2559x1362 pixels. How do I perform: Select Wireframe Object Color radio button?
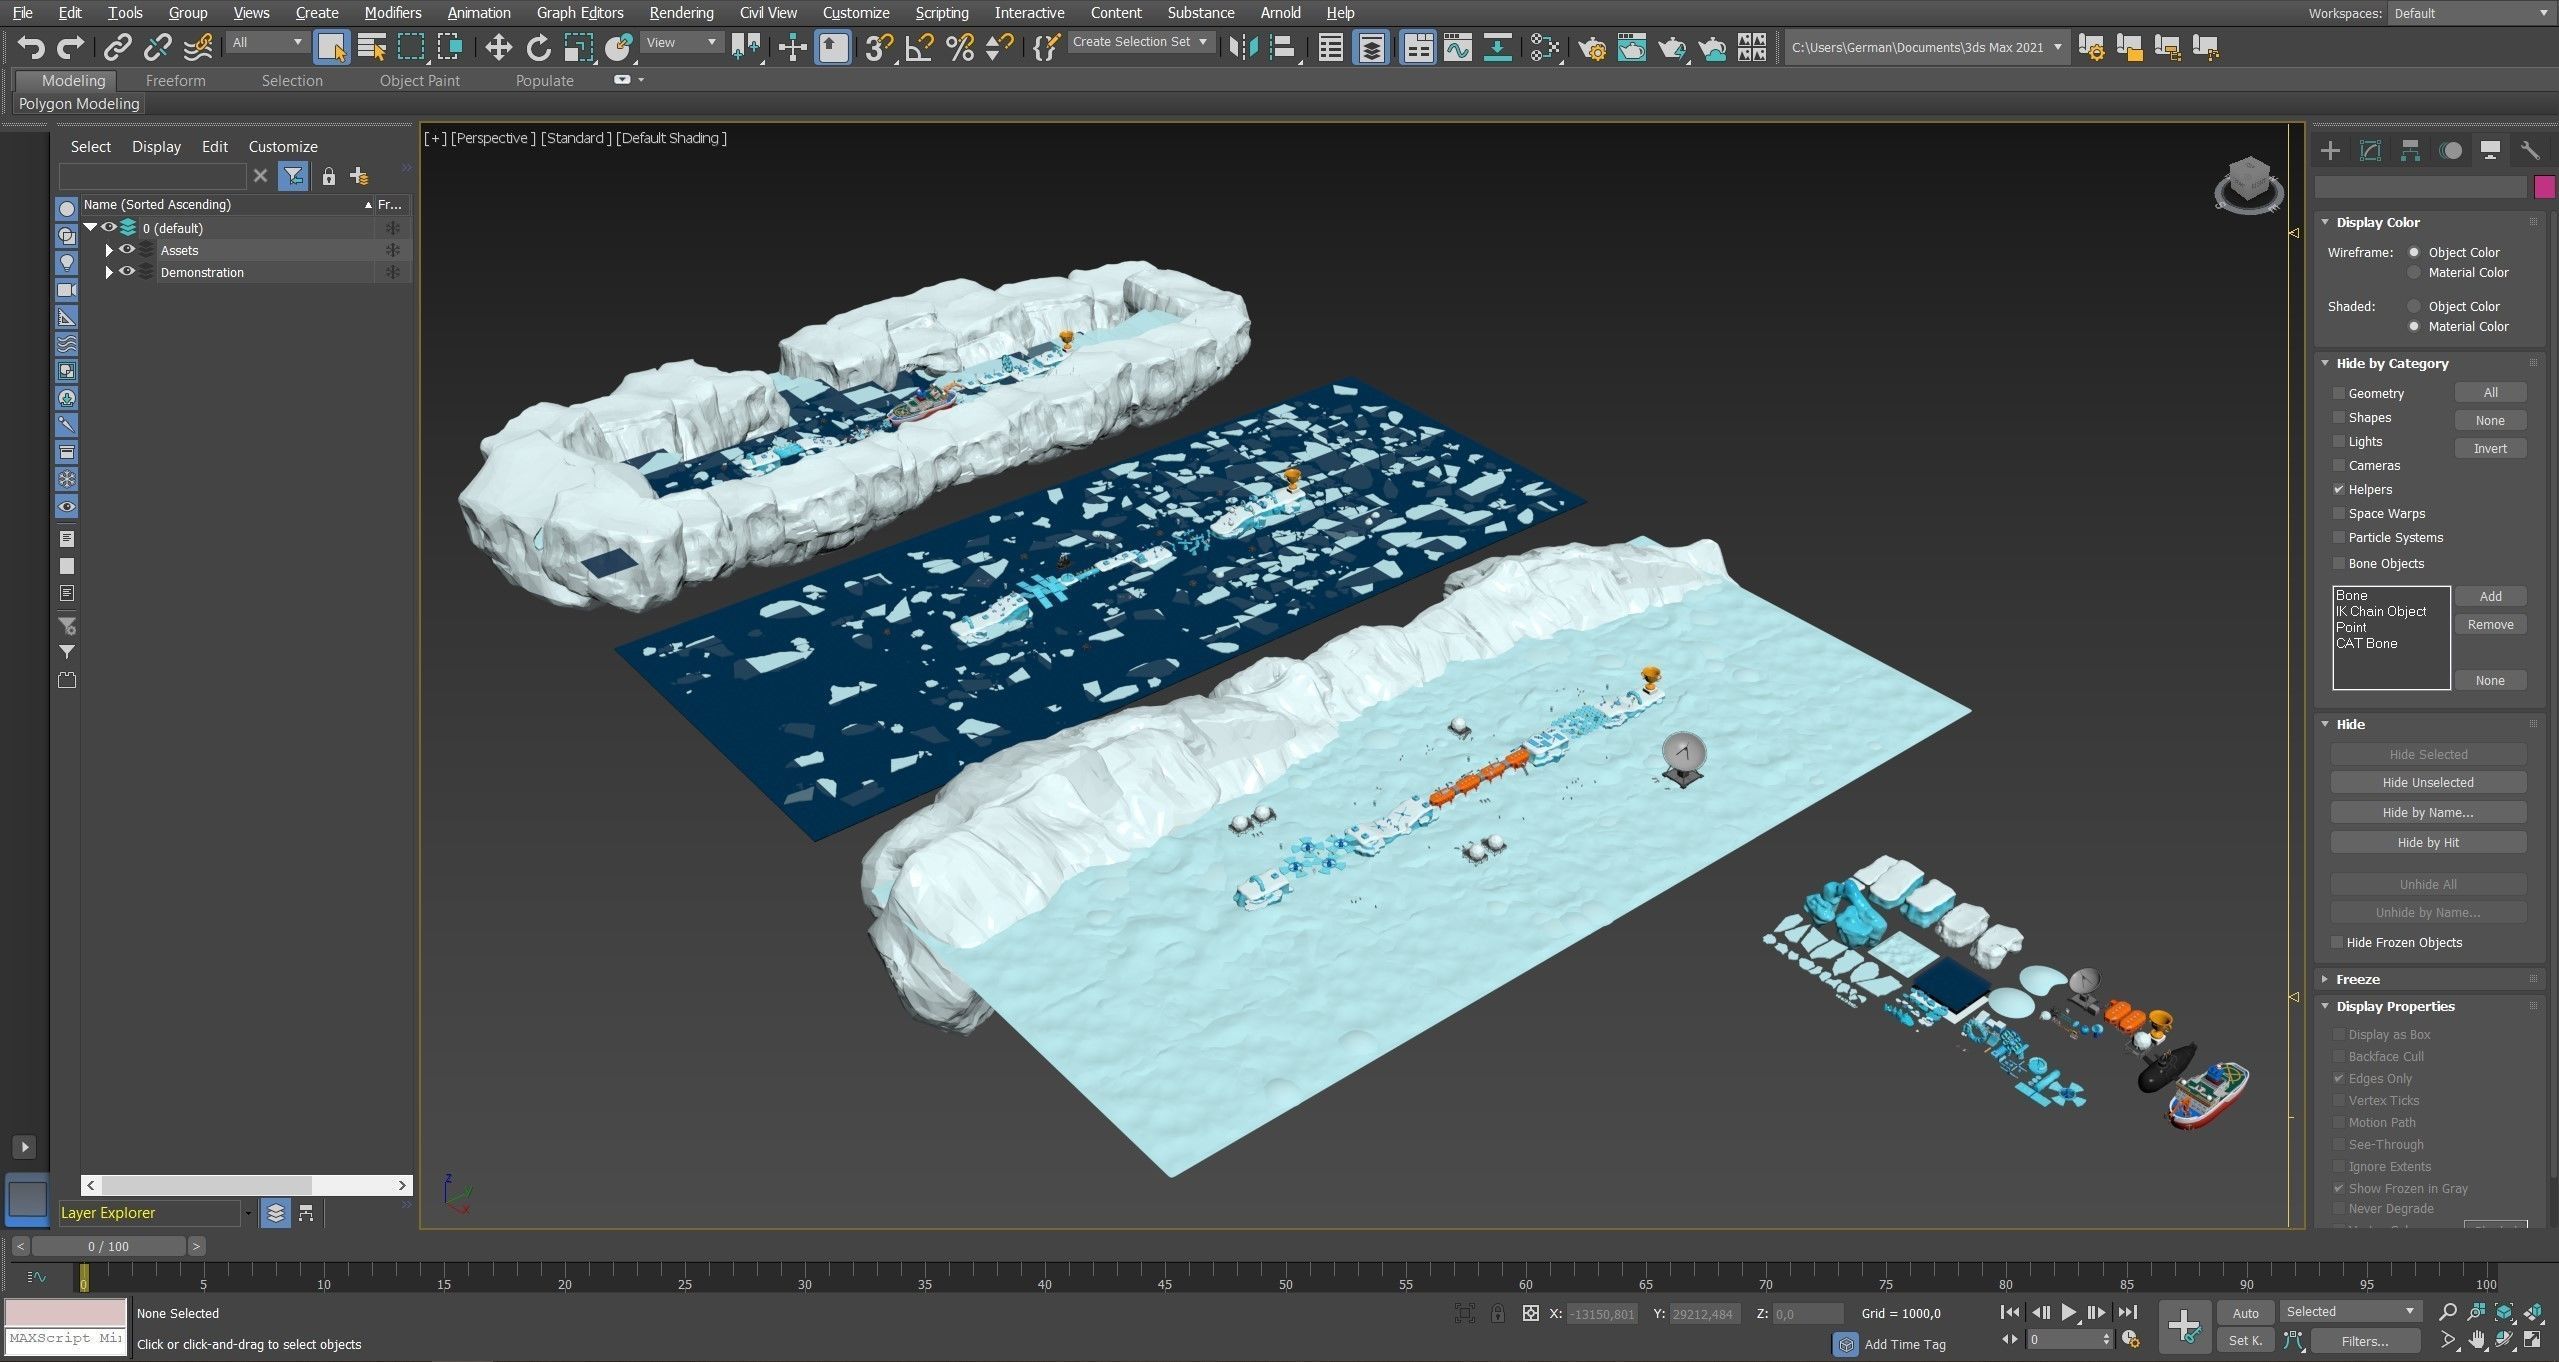click(2413, 252)
